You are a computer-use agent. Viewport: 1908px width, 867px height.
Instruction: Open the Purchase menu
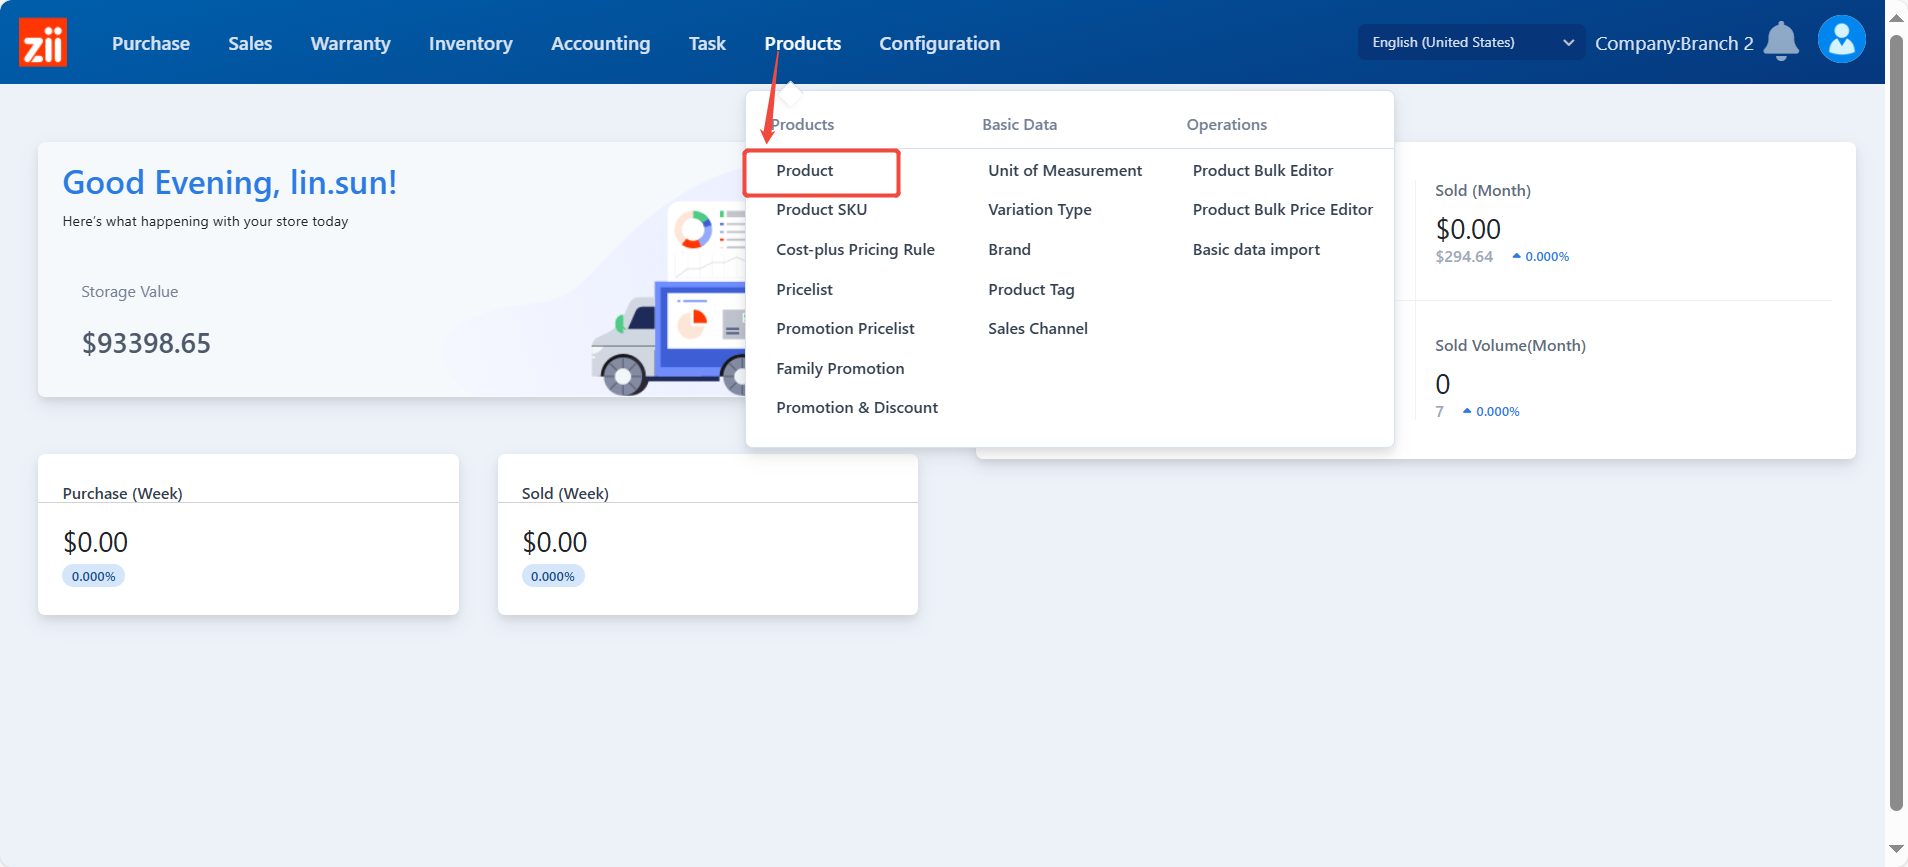click(x=150, y=43)
